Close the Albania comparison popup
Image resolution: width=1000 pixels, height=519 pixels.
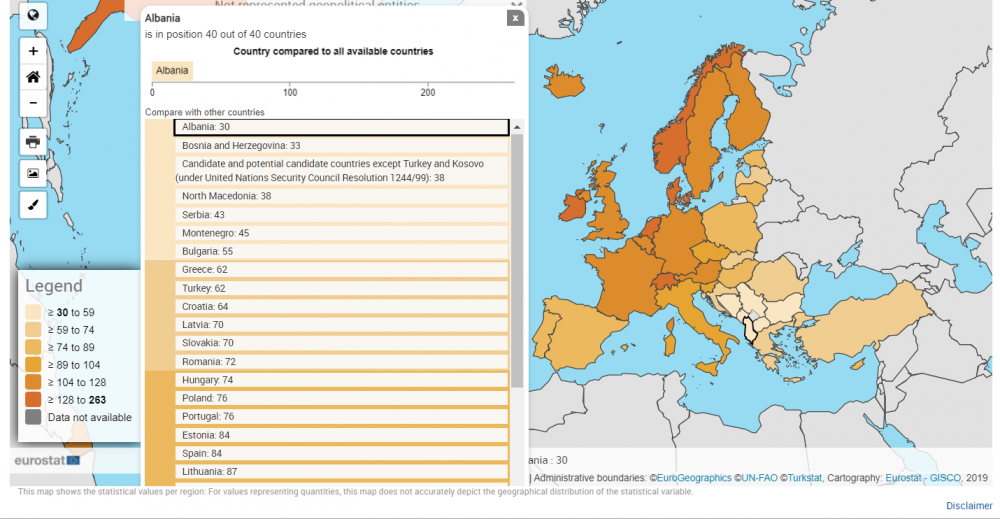coord(514,18)
